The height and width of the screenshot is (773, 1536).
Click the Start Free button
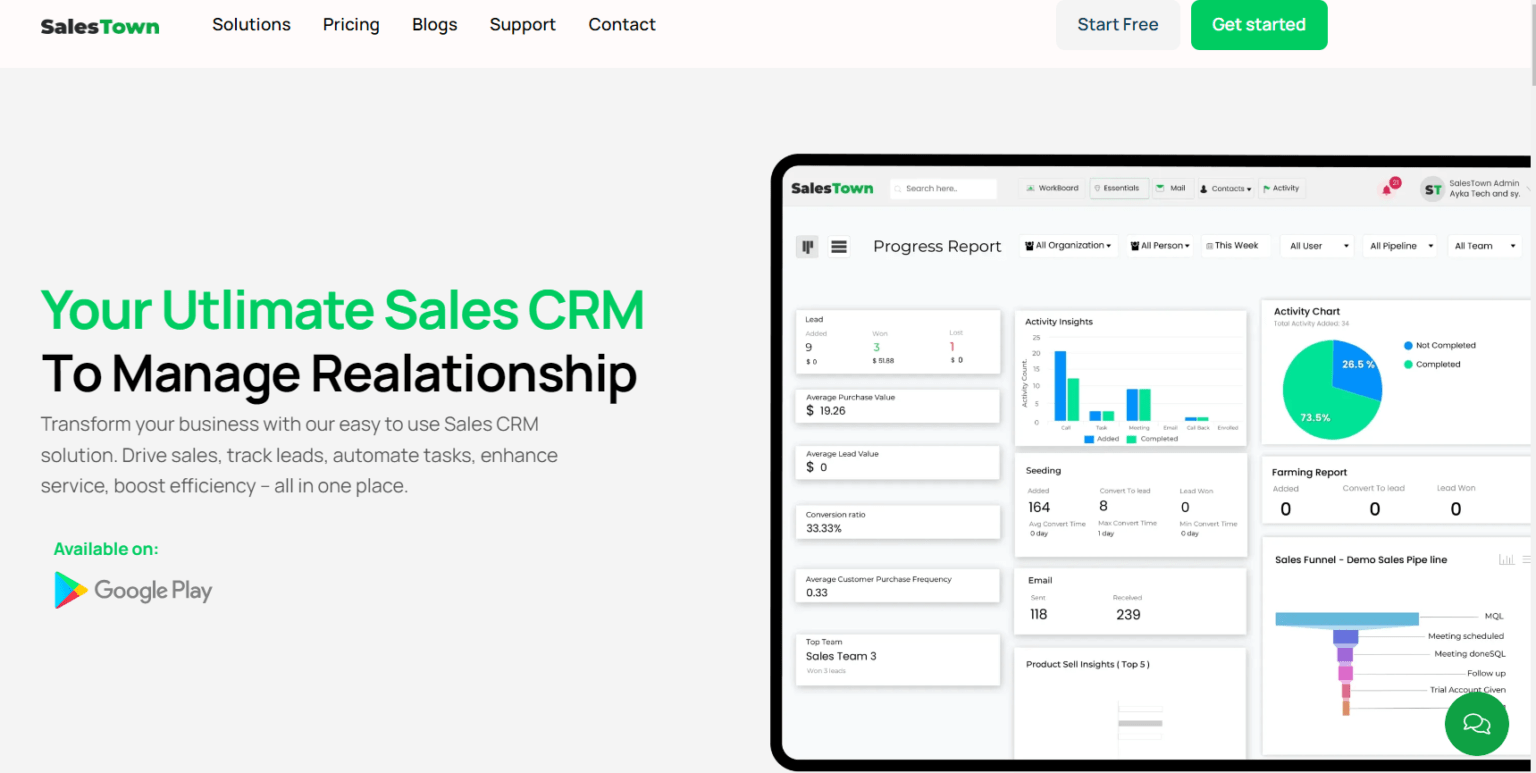[x=1117, y=25]
